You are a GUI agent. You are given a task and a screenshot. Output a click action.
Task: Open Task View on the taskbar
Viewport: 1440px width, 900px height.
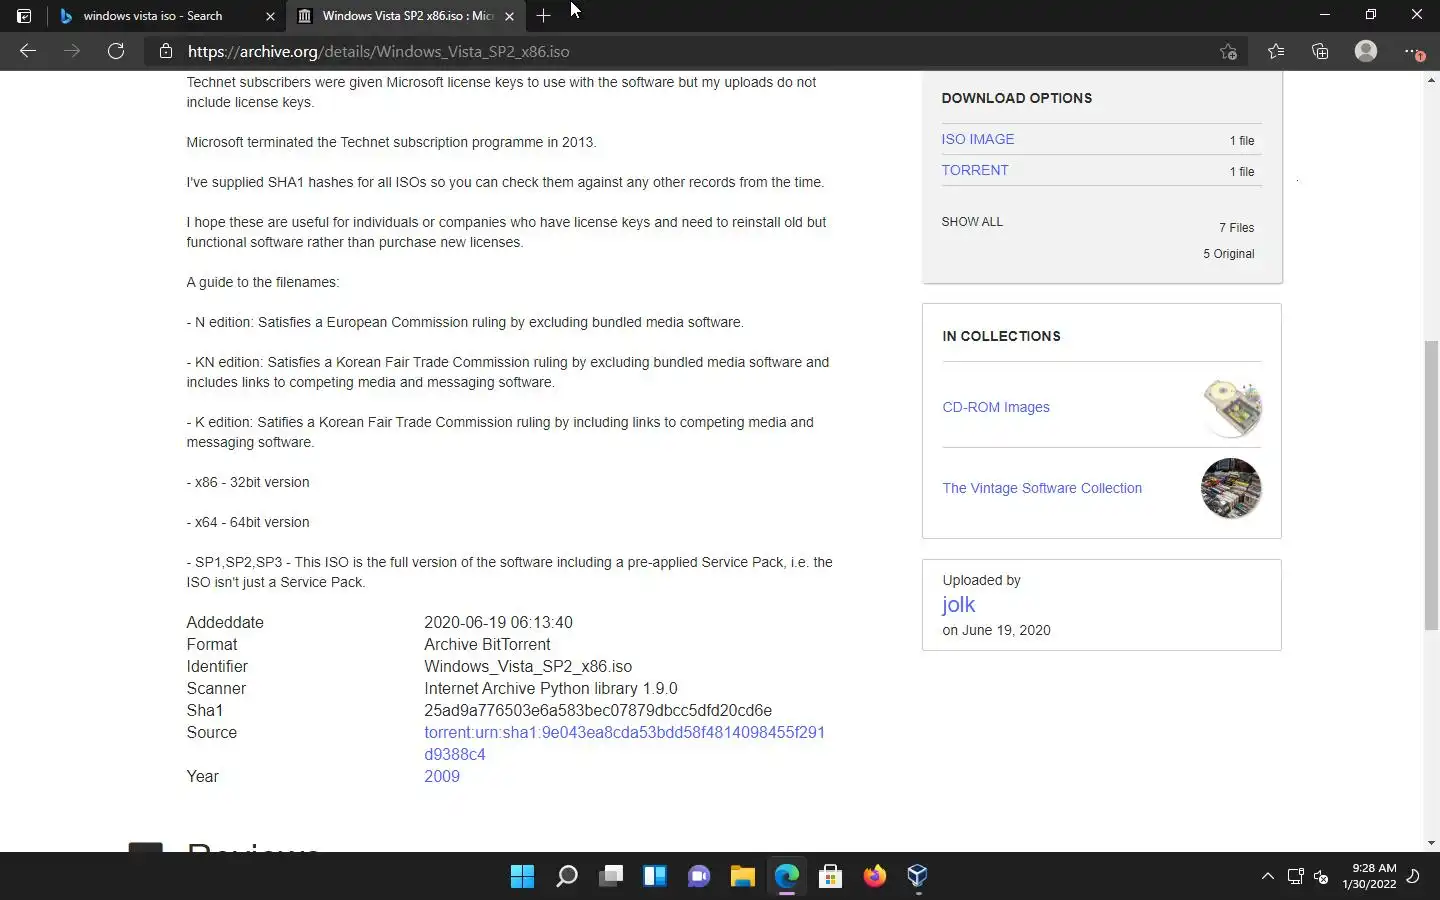(611, 877)
